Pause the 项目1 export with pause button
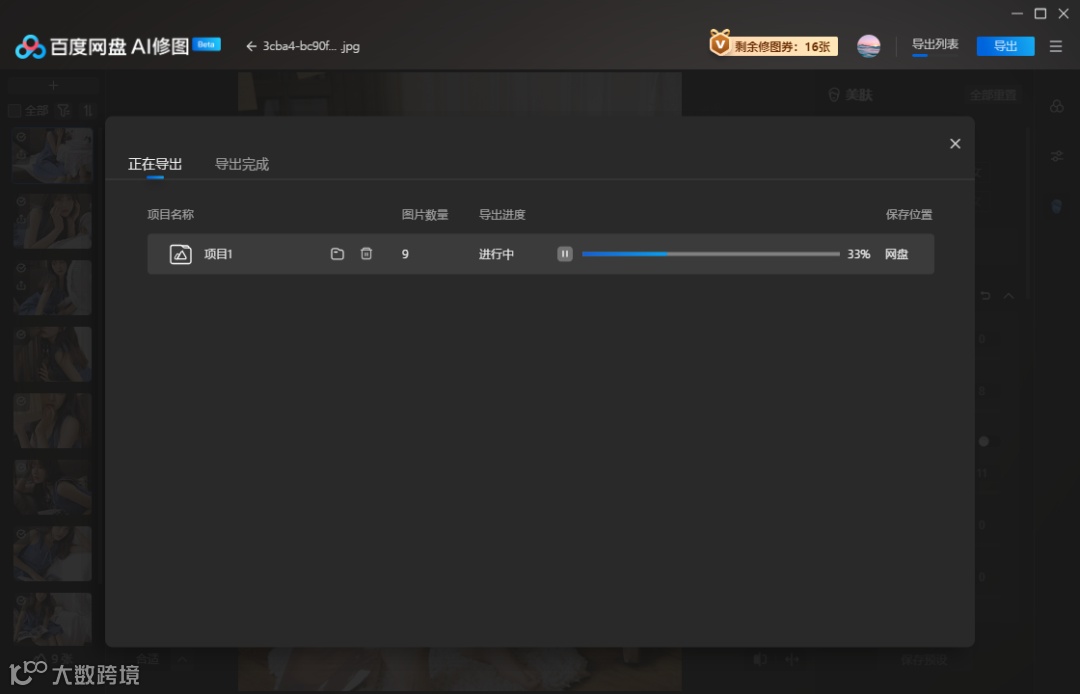Screen dimensions: 1080x694 point(564,254)
